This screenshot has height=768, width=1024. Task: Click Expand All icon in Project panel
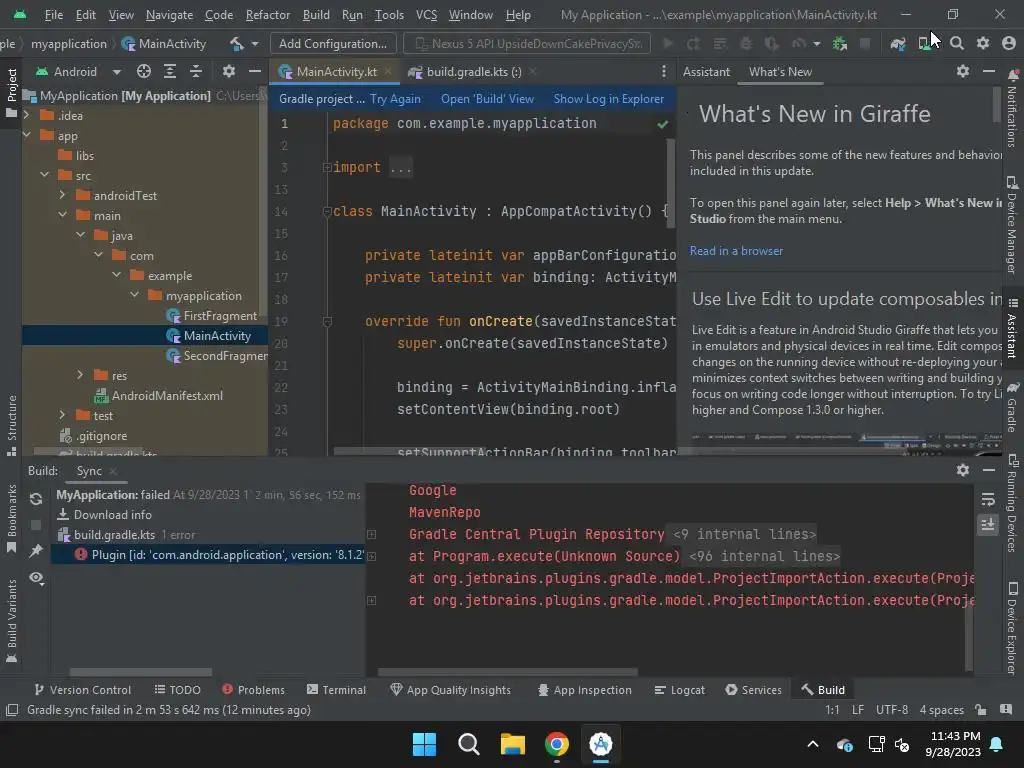point(170,71)
